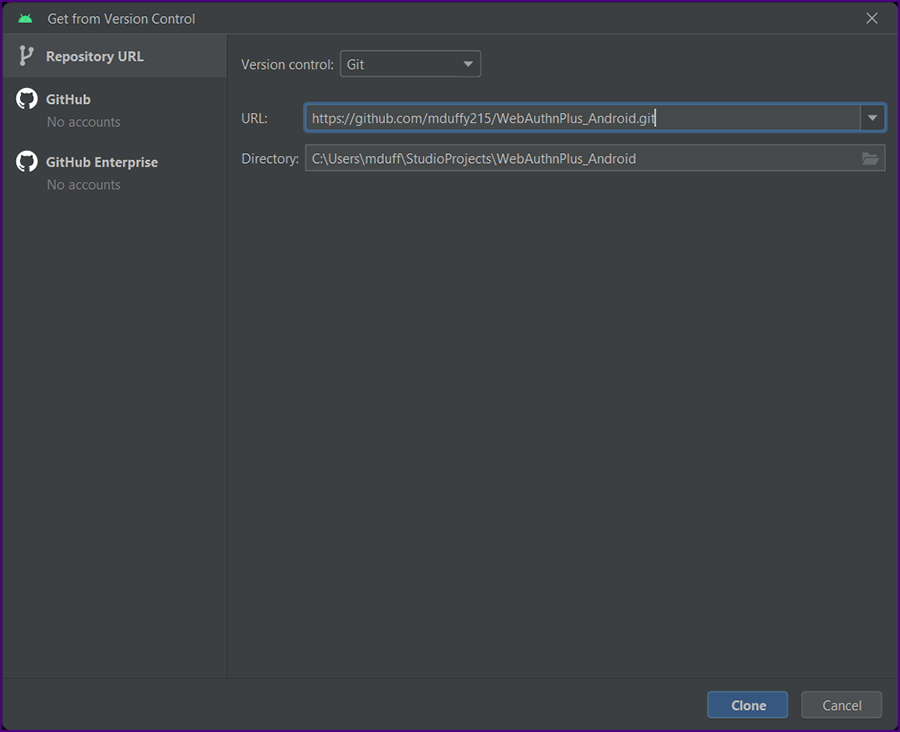
Task: Switch to the GitHub Enterprise section
Action: pos(115,172)
